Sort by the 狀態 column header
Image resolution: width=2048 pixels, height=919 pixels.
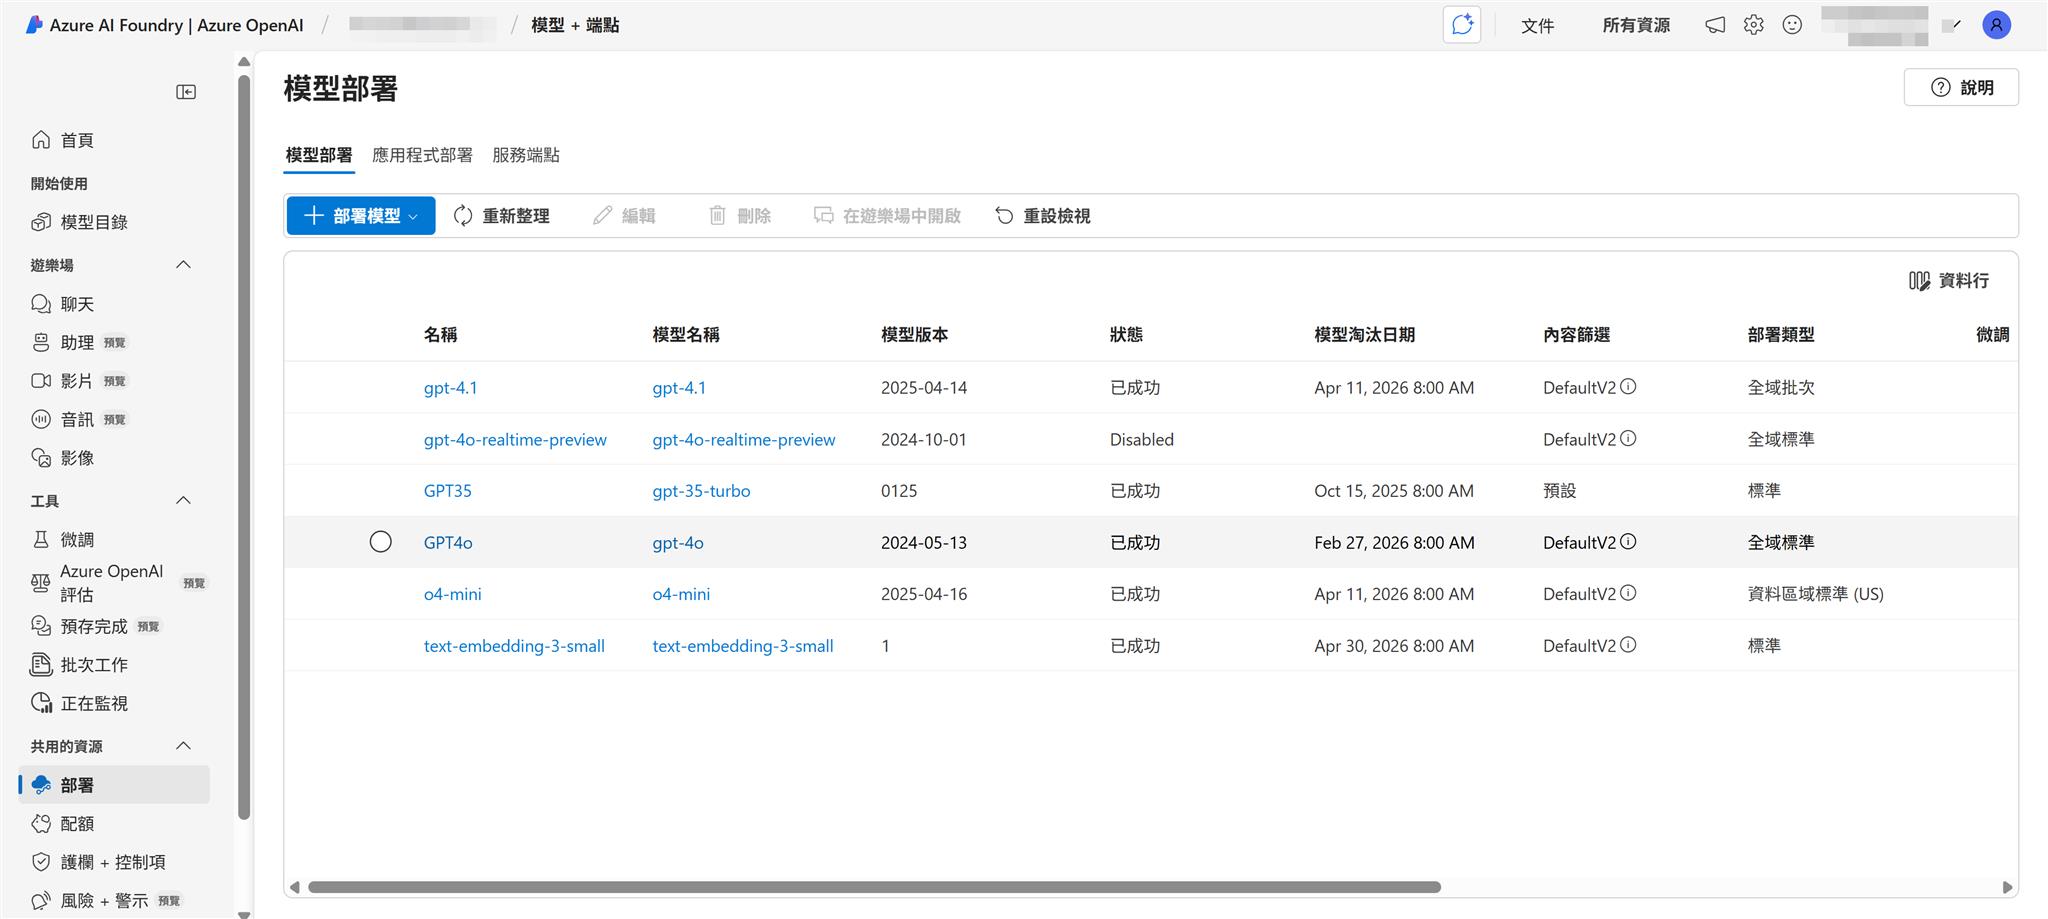(x=1126, y=335)
